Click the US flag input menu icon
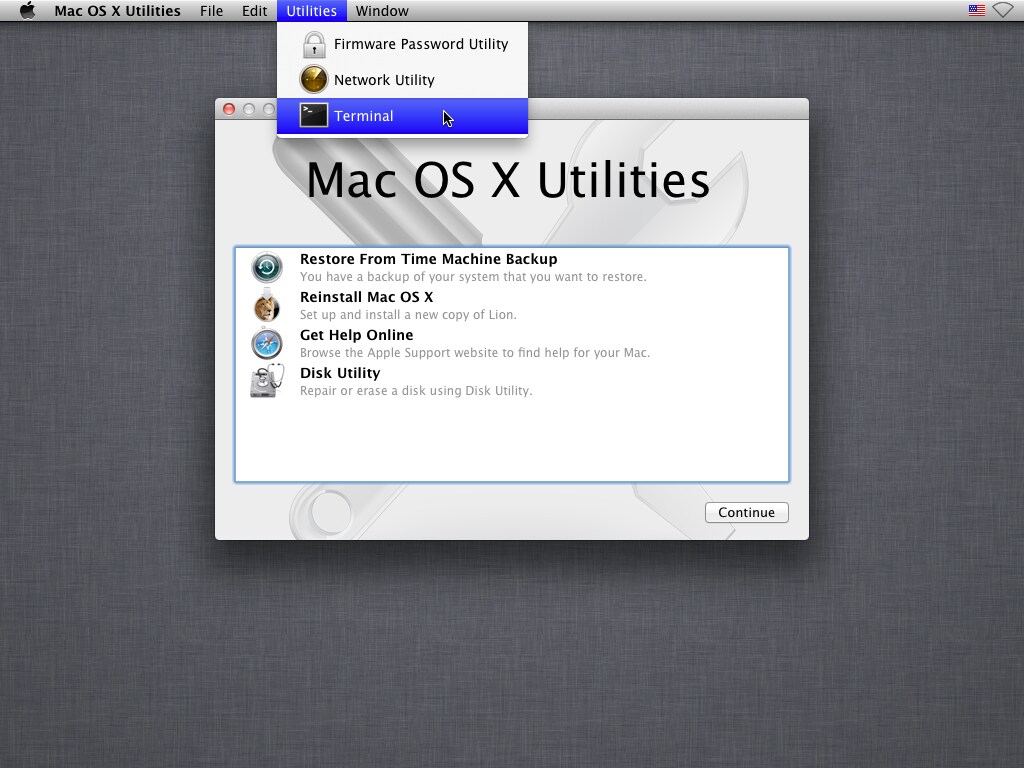This screenshot has width=1024, height=768. pyautogui.click(x=975, y=10)
